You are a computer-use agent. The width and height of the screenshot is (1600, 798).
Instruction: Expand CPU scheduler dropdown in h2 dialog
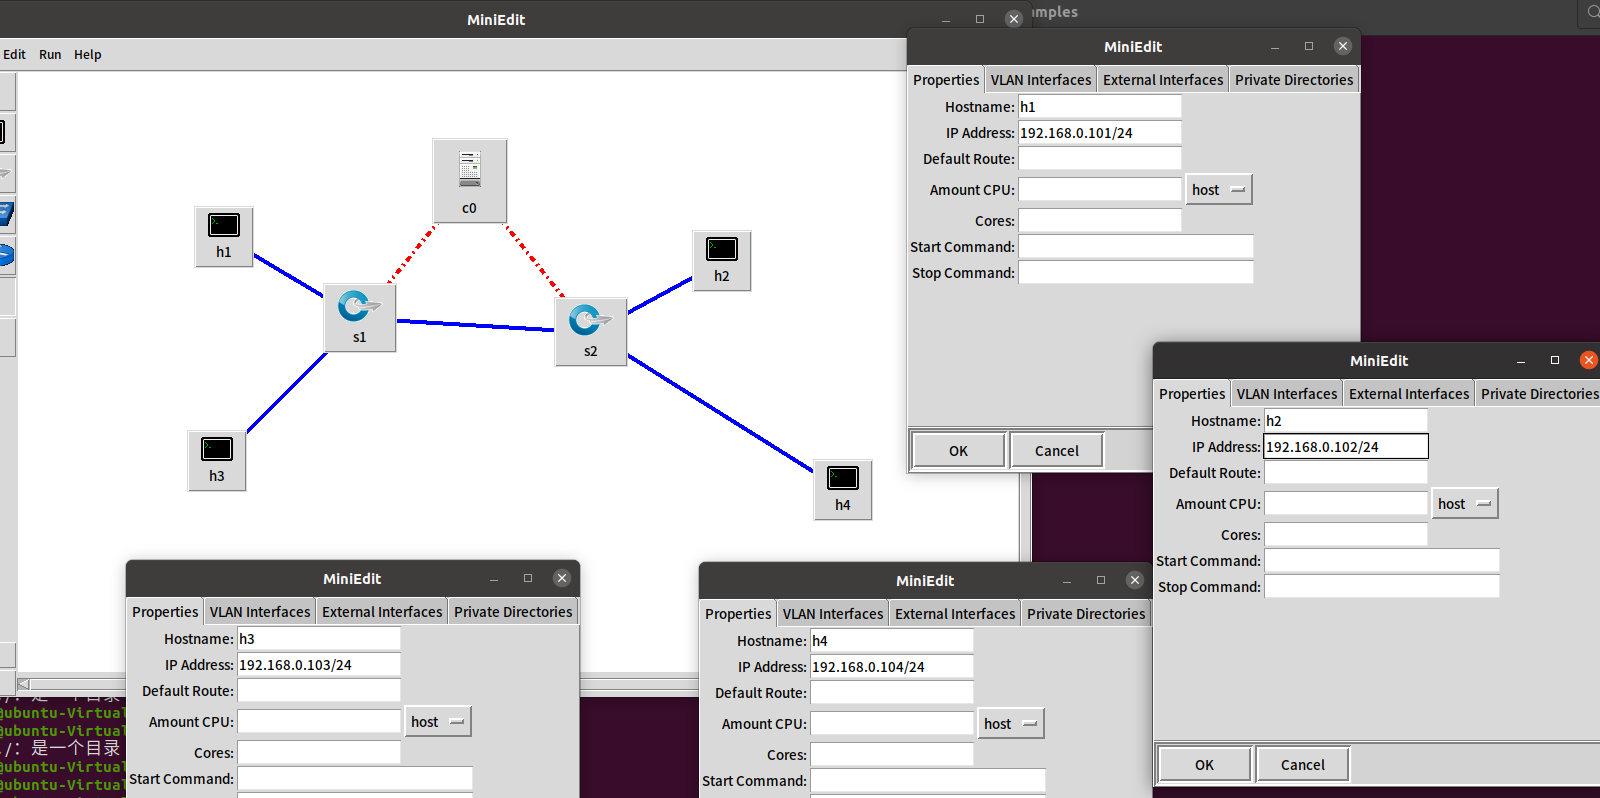1465,504
